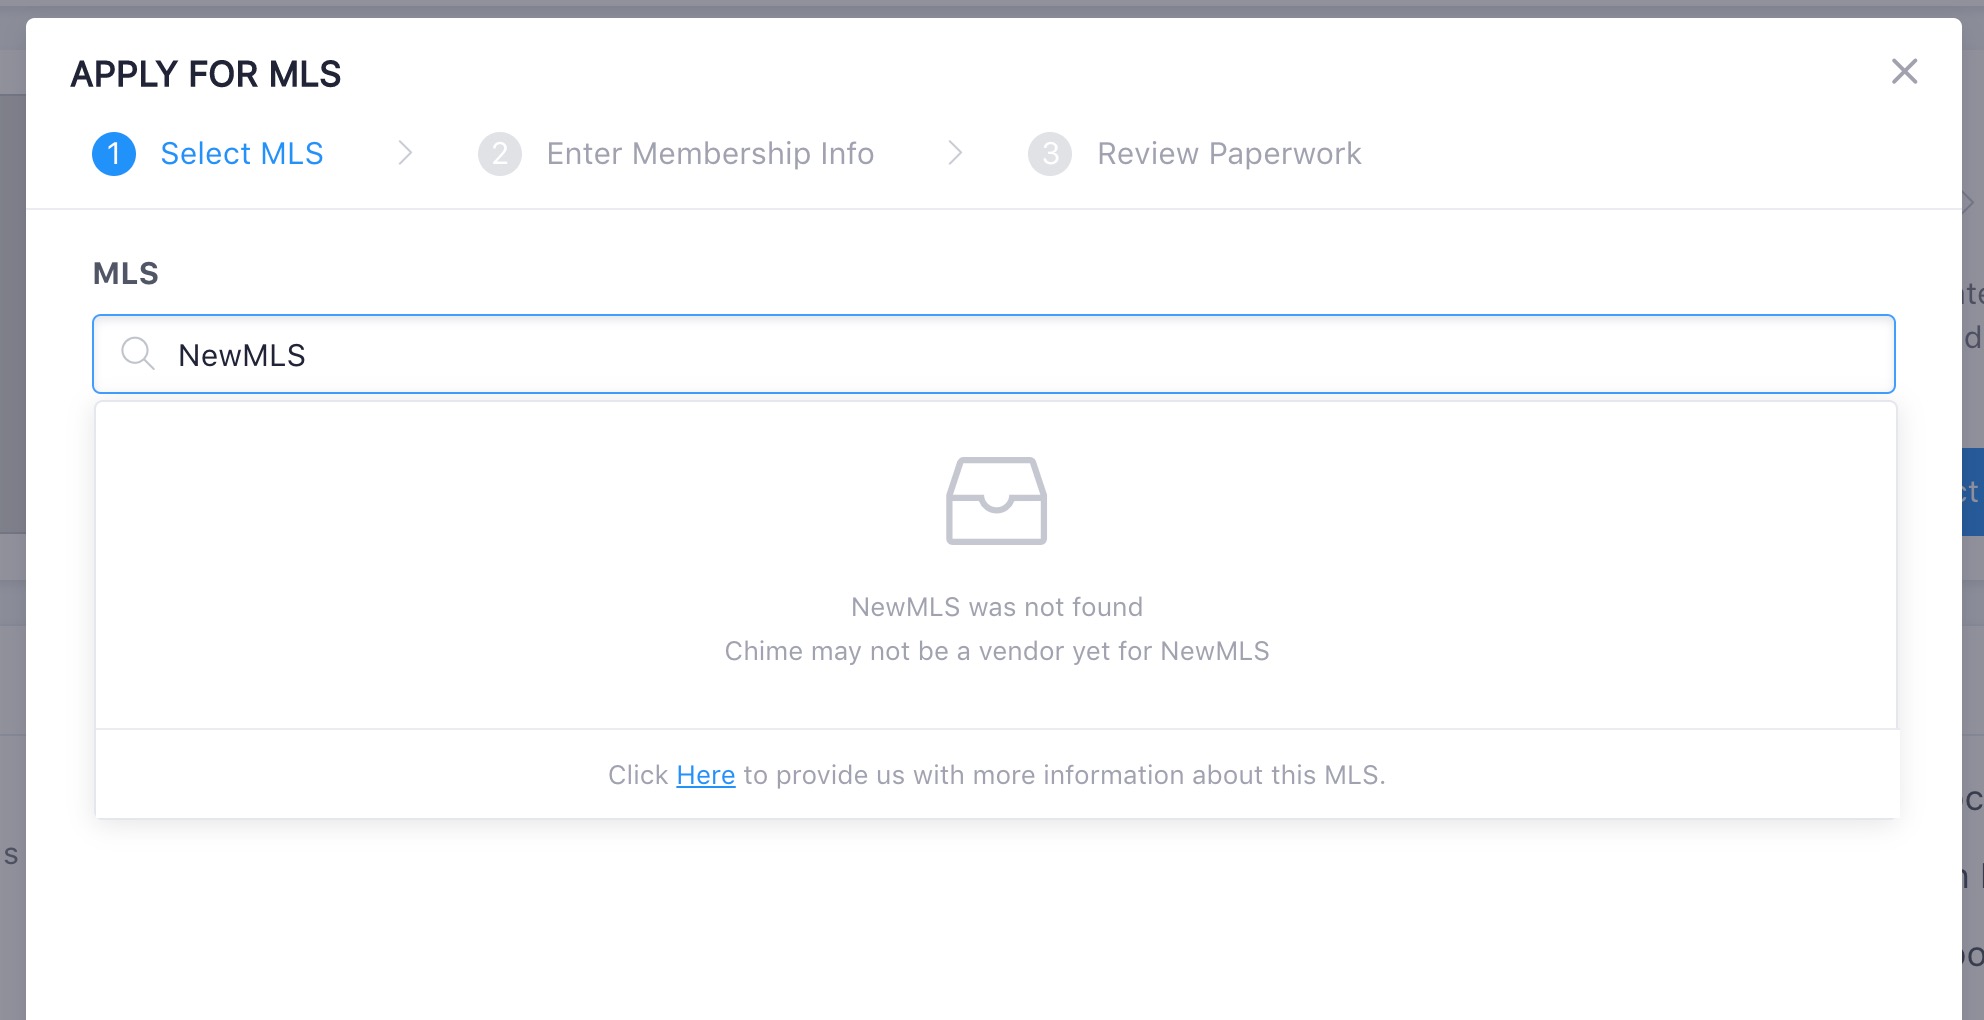Click the APPLY FOR MLS dialog title

coord(206,74)
